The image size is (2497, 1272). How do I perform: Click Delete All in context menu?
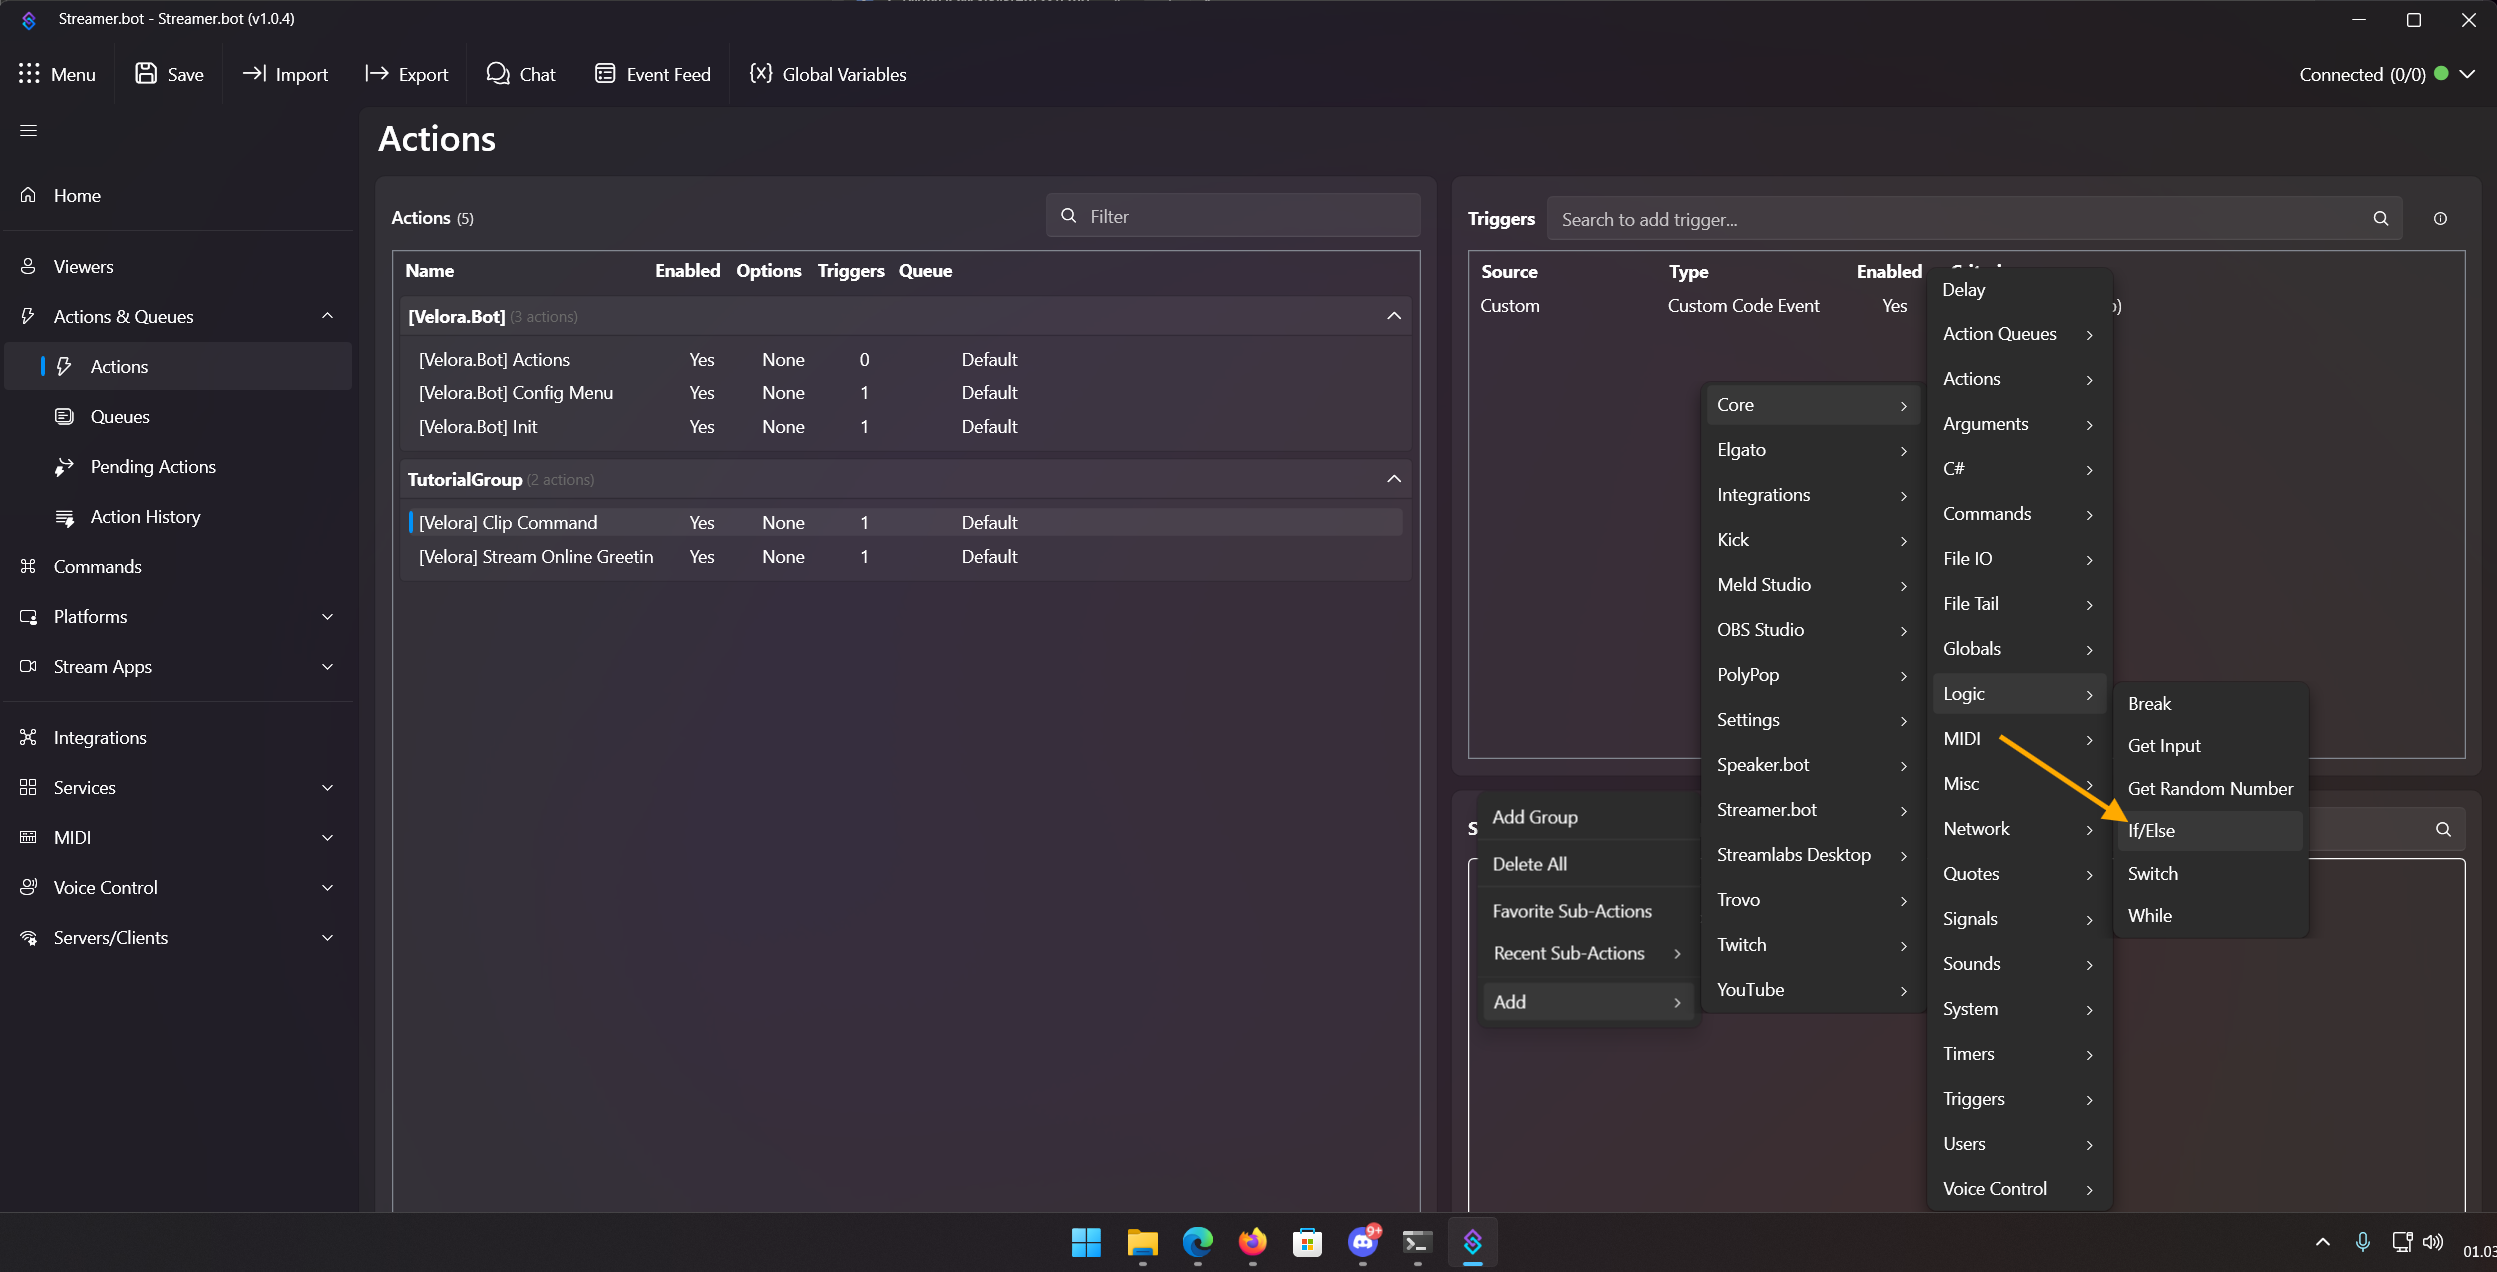pos(1529,864)
